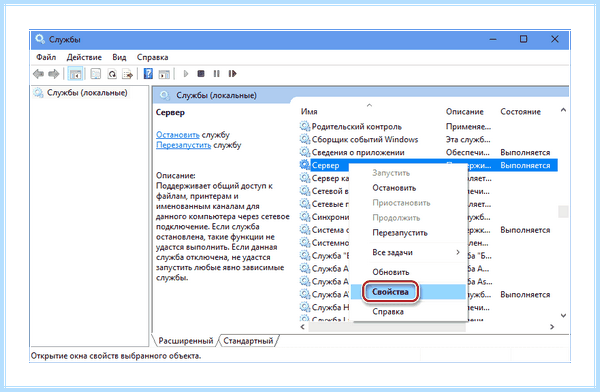Screen dimensions: 600x392
Task: Toggle the action pane toolbar icon
Action: coord(164,74)
